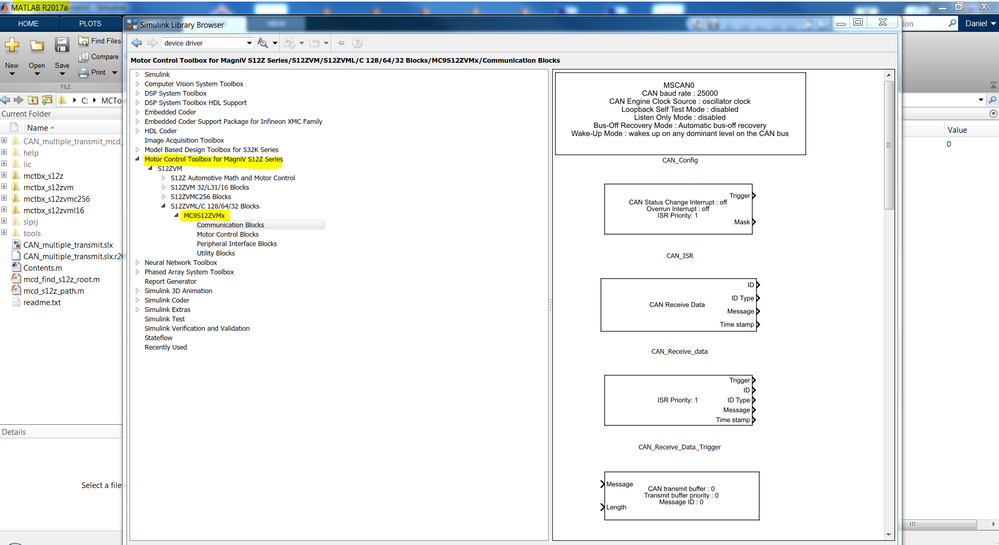Viewport: 999px width, 545px height.
Task: Go forward in Library Browser
Action: click(152, 43)
